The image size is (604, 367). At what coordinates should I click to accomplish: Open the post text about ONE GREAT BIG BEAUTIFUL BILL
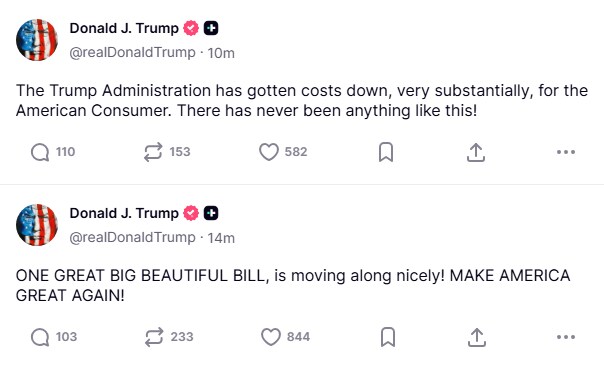tap(293, 285)
